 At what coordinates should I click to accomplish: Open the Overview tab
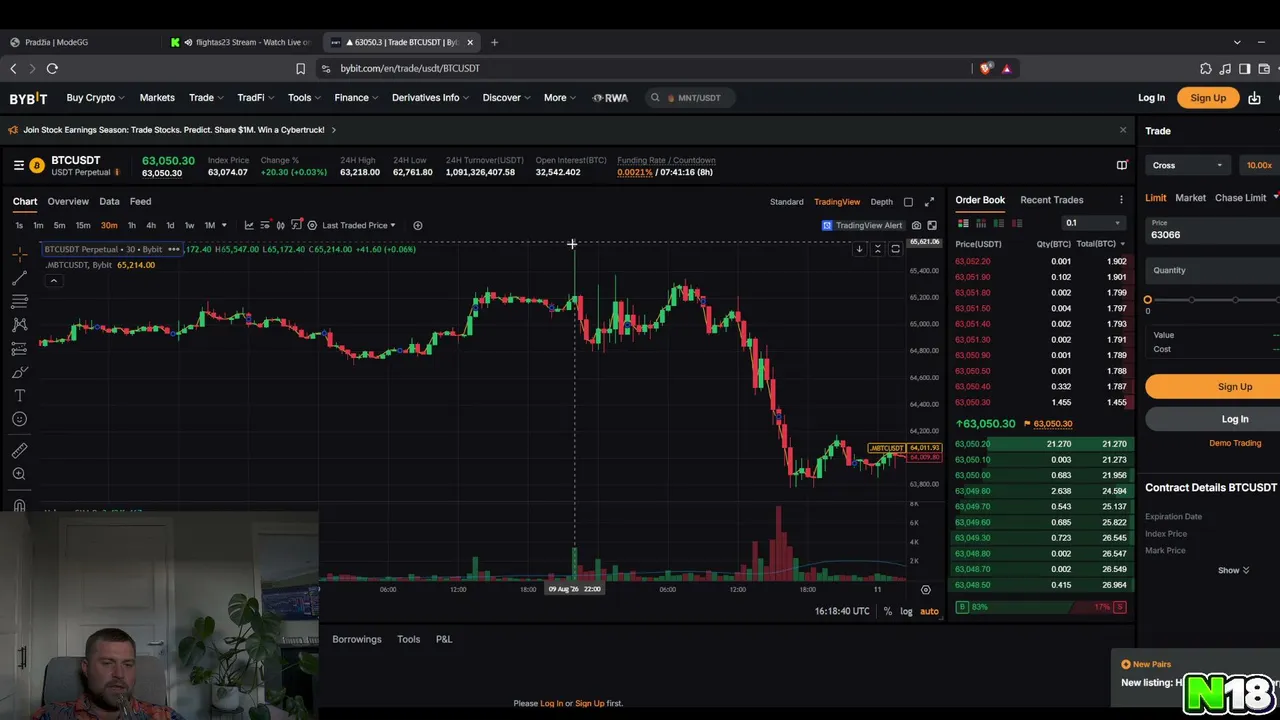(68, 202)
